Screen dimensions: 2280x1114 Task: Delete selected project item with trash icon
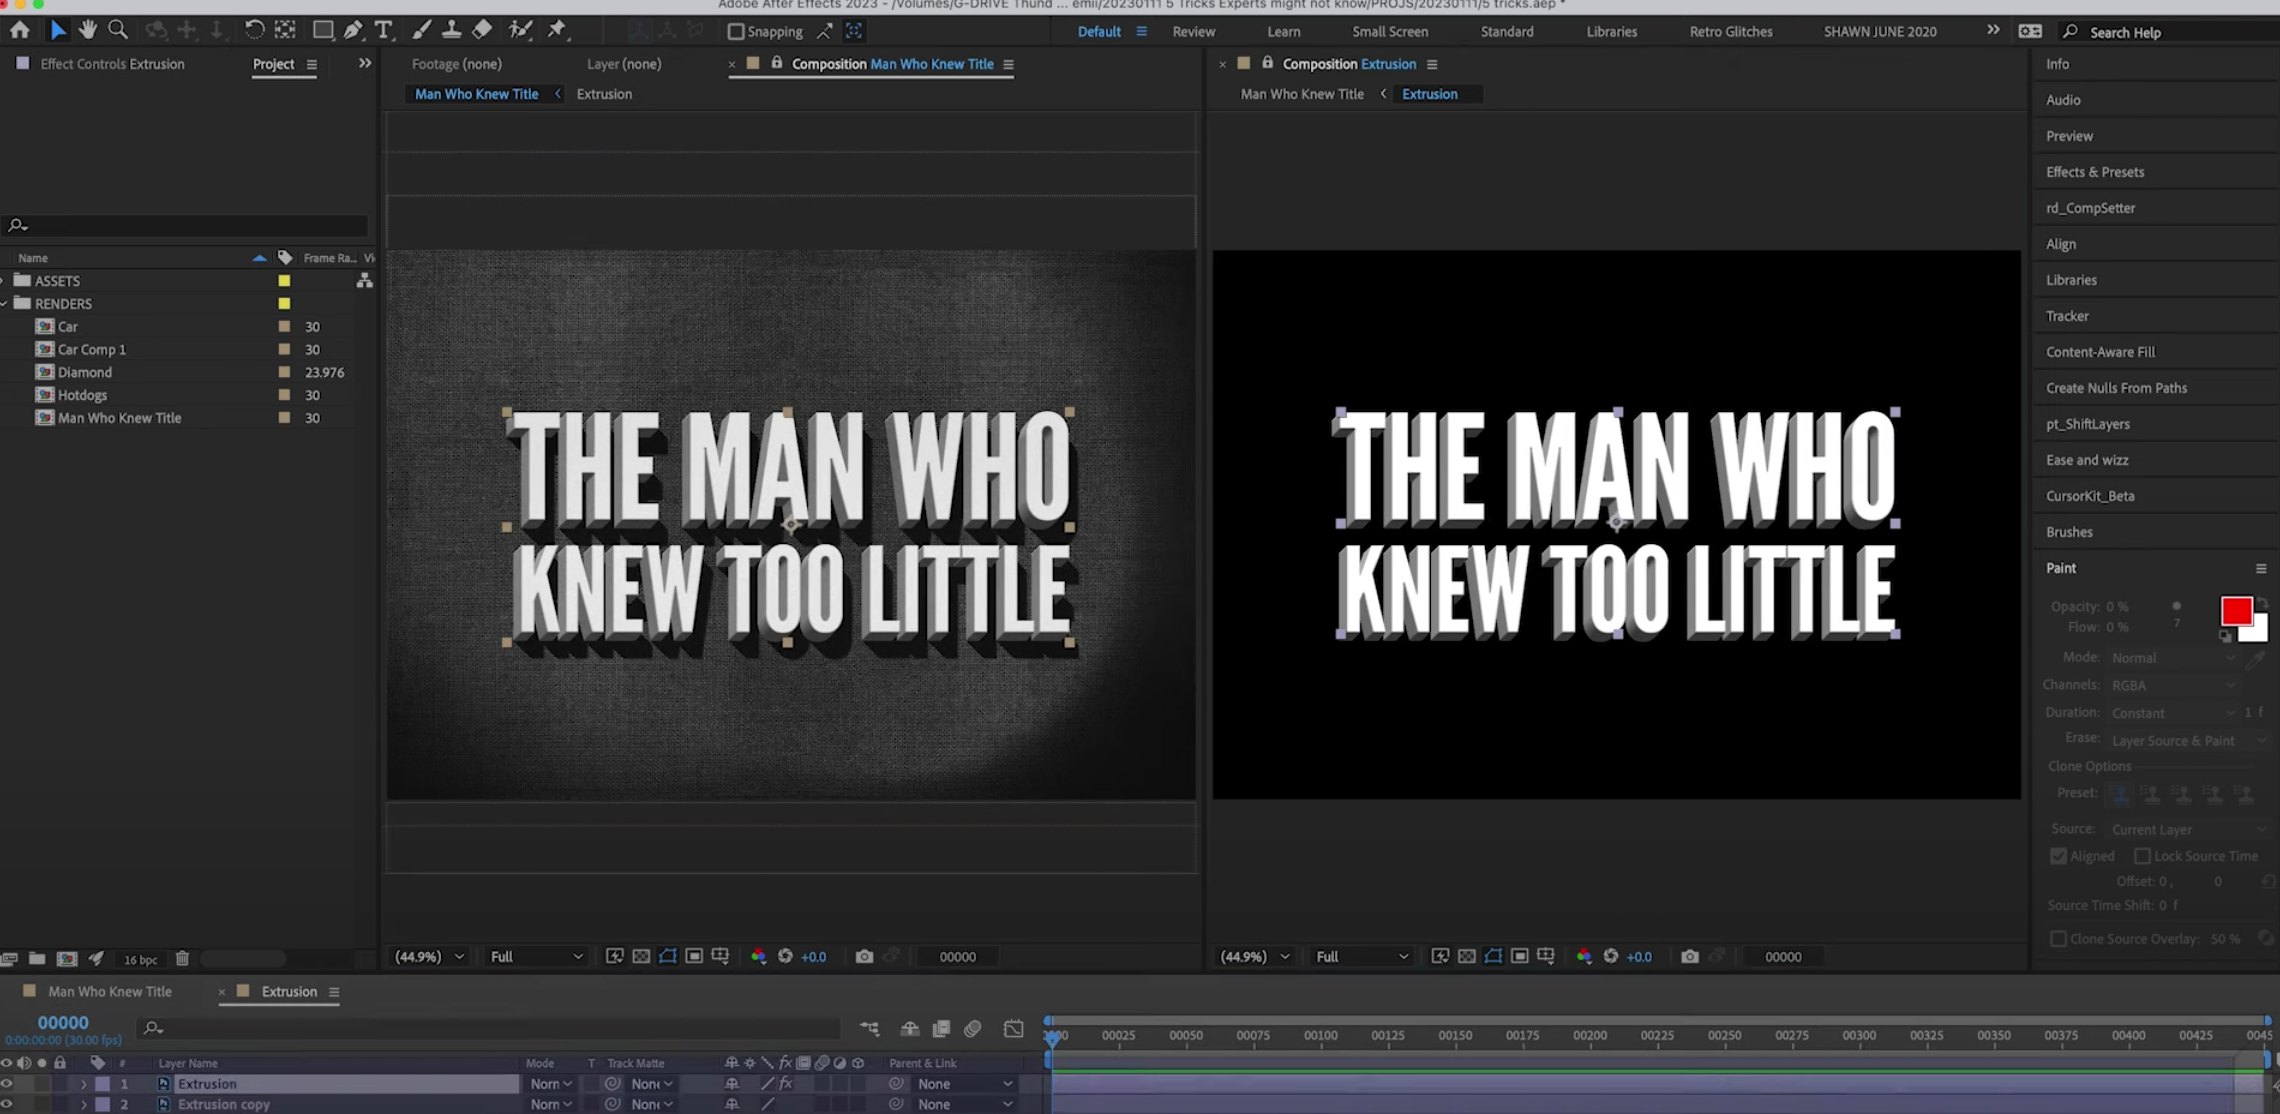182,959
